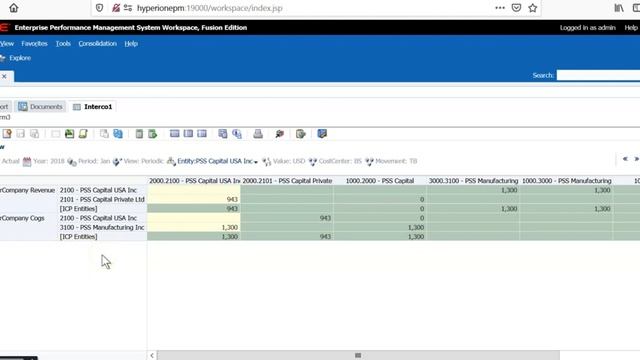Click the 943 cell in 2101 - PSS Capital Private Ltd row

tap(194, 200)
